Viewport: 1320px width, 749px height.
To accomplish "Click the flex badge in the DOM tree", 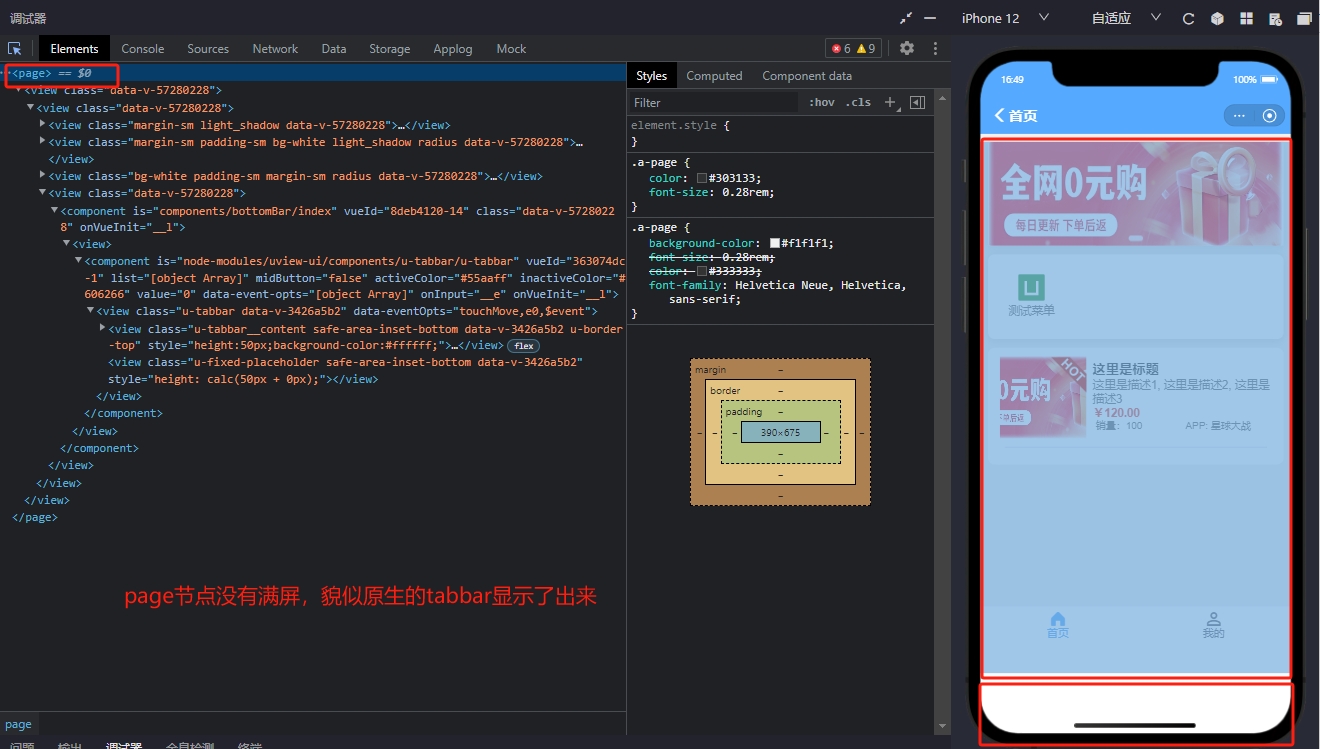I will 523,346.
